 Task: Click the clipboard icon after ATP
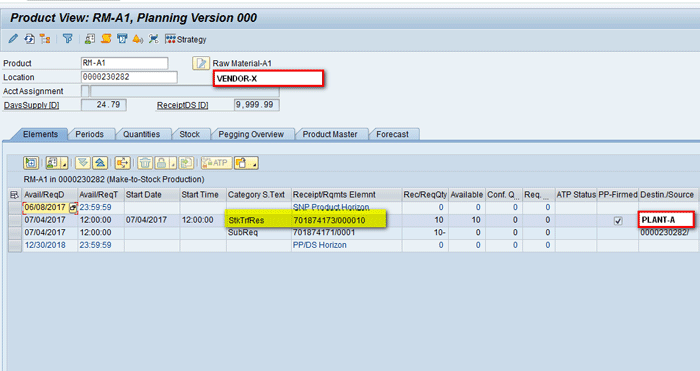pos(241,163)
